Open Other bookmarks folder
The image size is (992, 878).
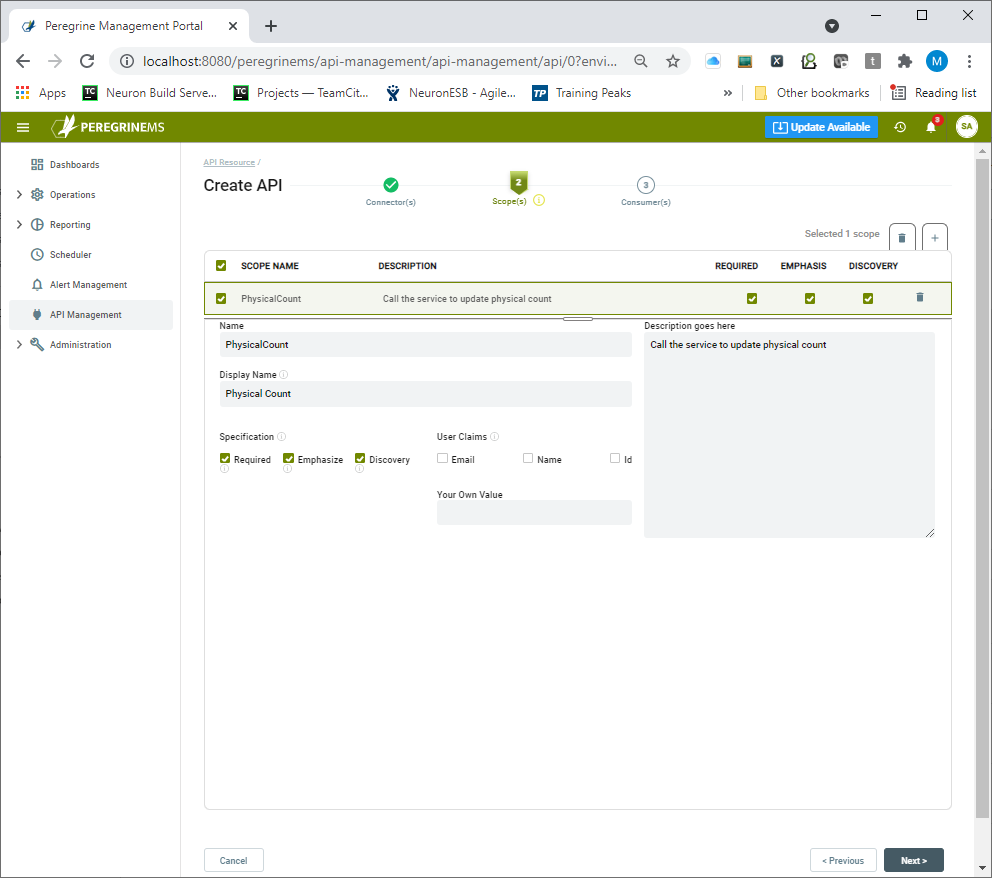click(813, 93)
